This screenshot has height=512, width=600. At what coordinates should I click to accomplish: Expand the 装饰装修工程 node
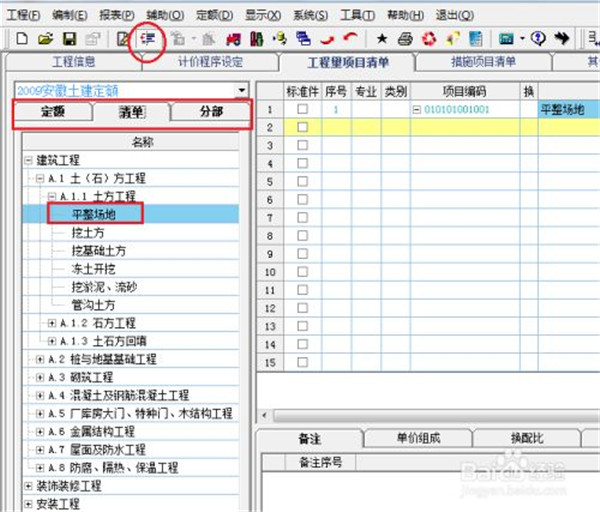[x=28, y=486]
